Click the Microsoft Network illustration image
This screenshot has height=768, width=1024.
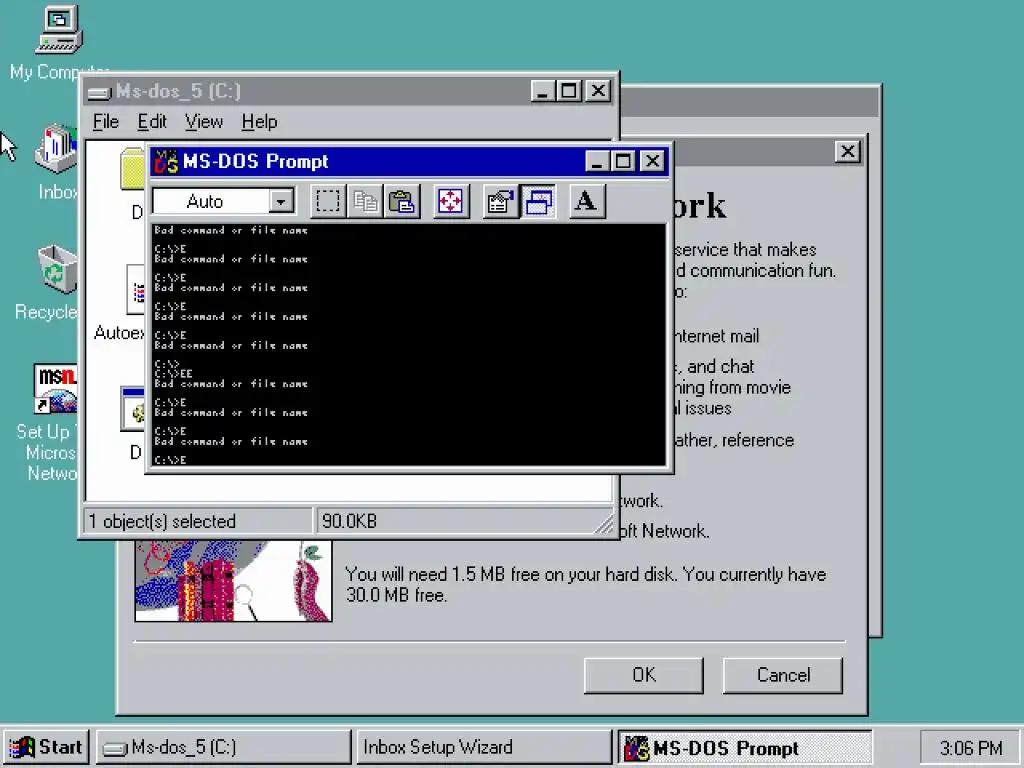coord(233,580)
